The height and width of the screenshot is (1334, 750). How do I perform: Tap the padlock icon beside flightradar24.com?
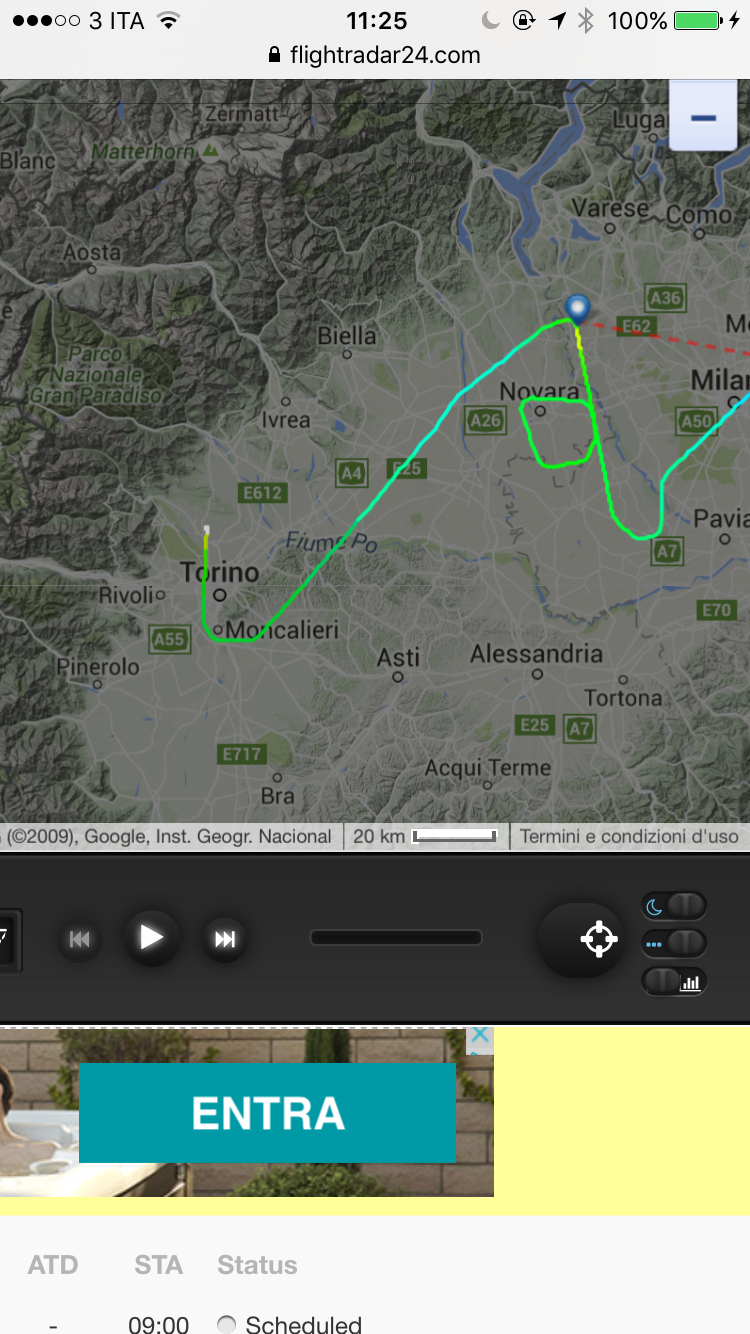pyautogui.click(x=275, y=56)
